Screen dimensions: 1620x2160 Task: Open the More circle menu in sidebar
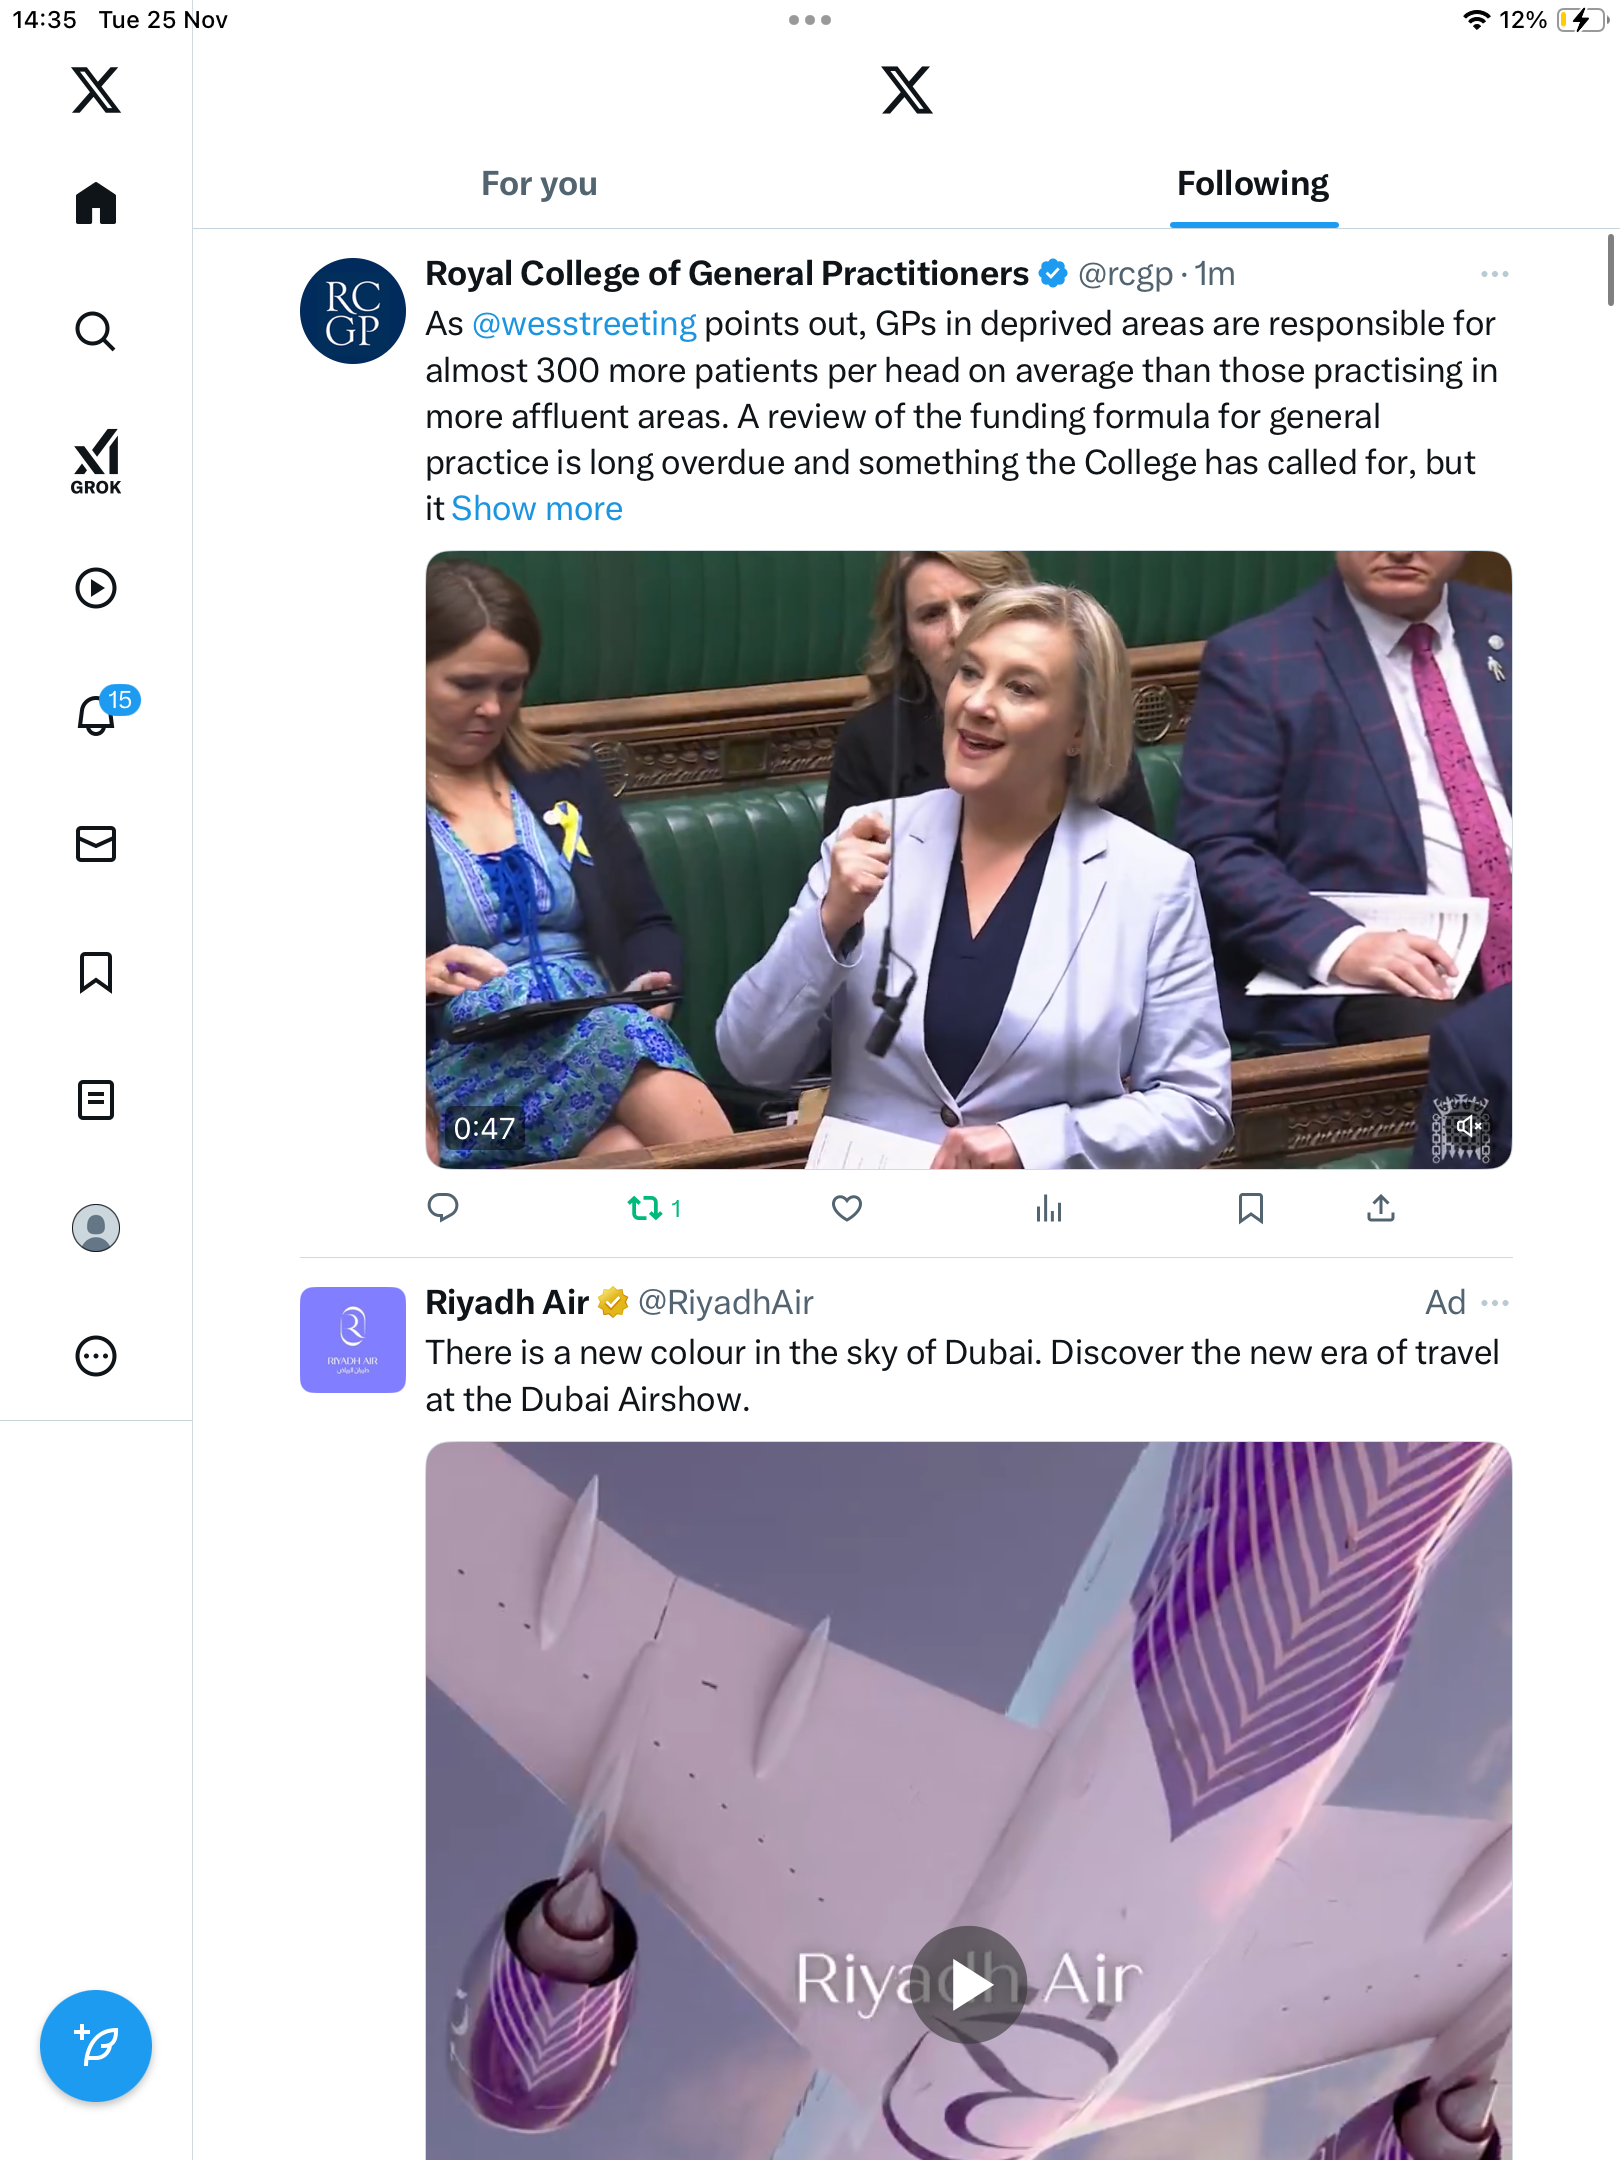[96, 1356]
